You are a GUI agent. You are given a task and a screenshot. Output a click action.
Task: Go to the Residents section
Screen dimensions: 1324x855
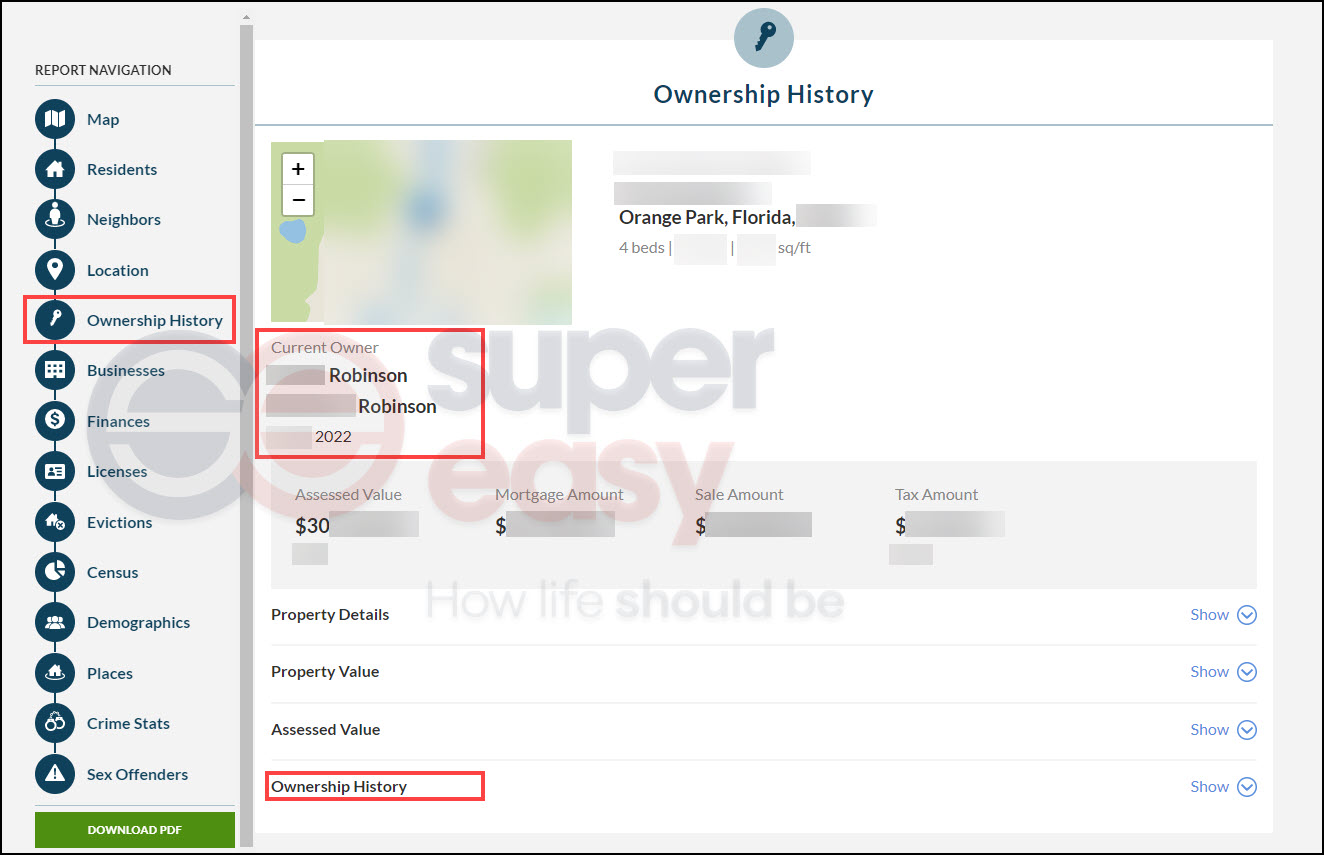(122, 169)
